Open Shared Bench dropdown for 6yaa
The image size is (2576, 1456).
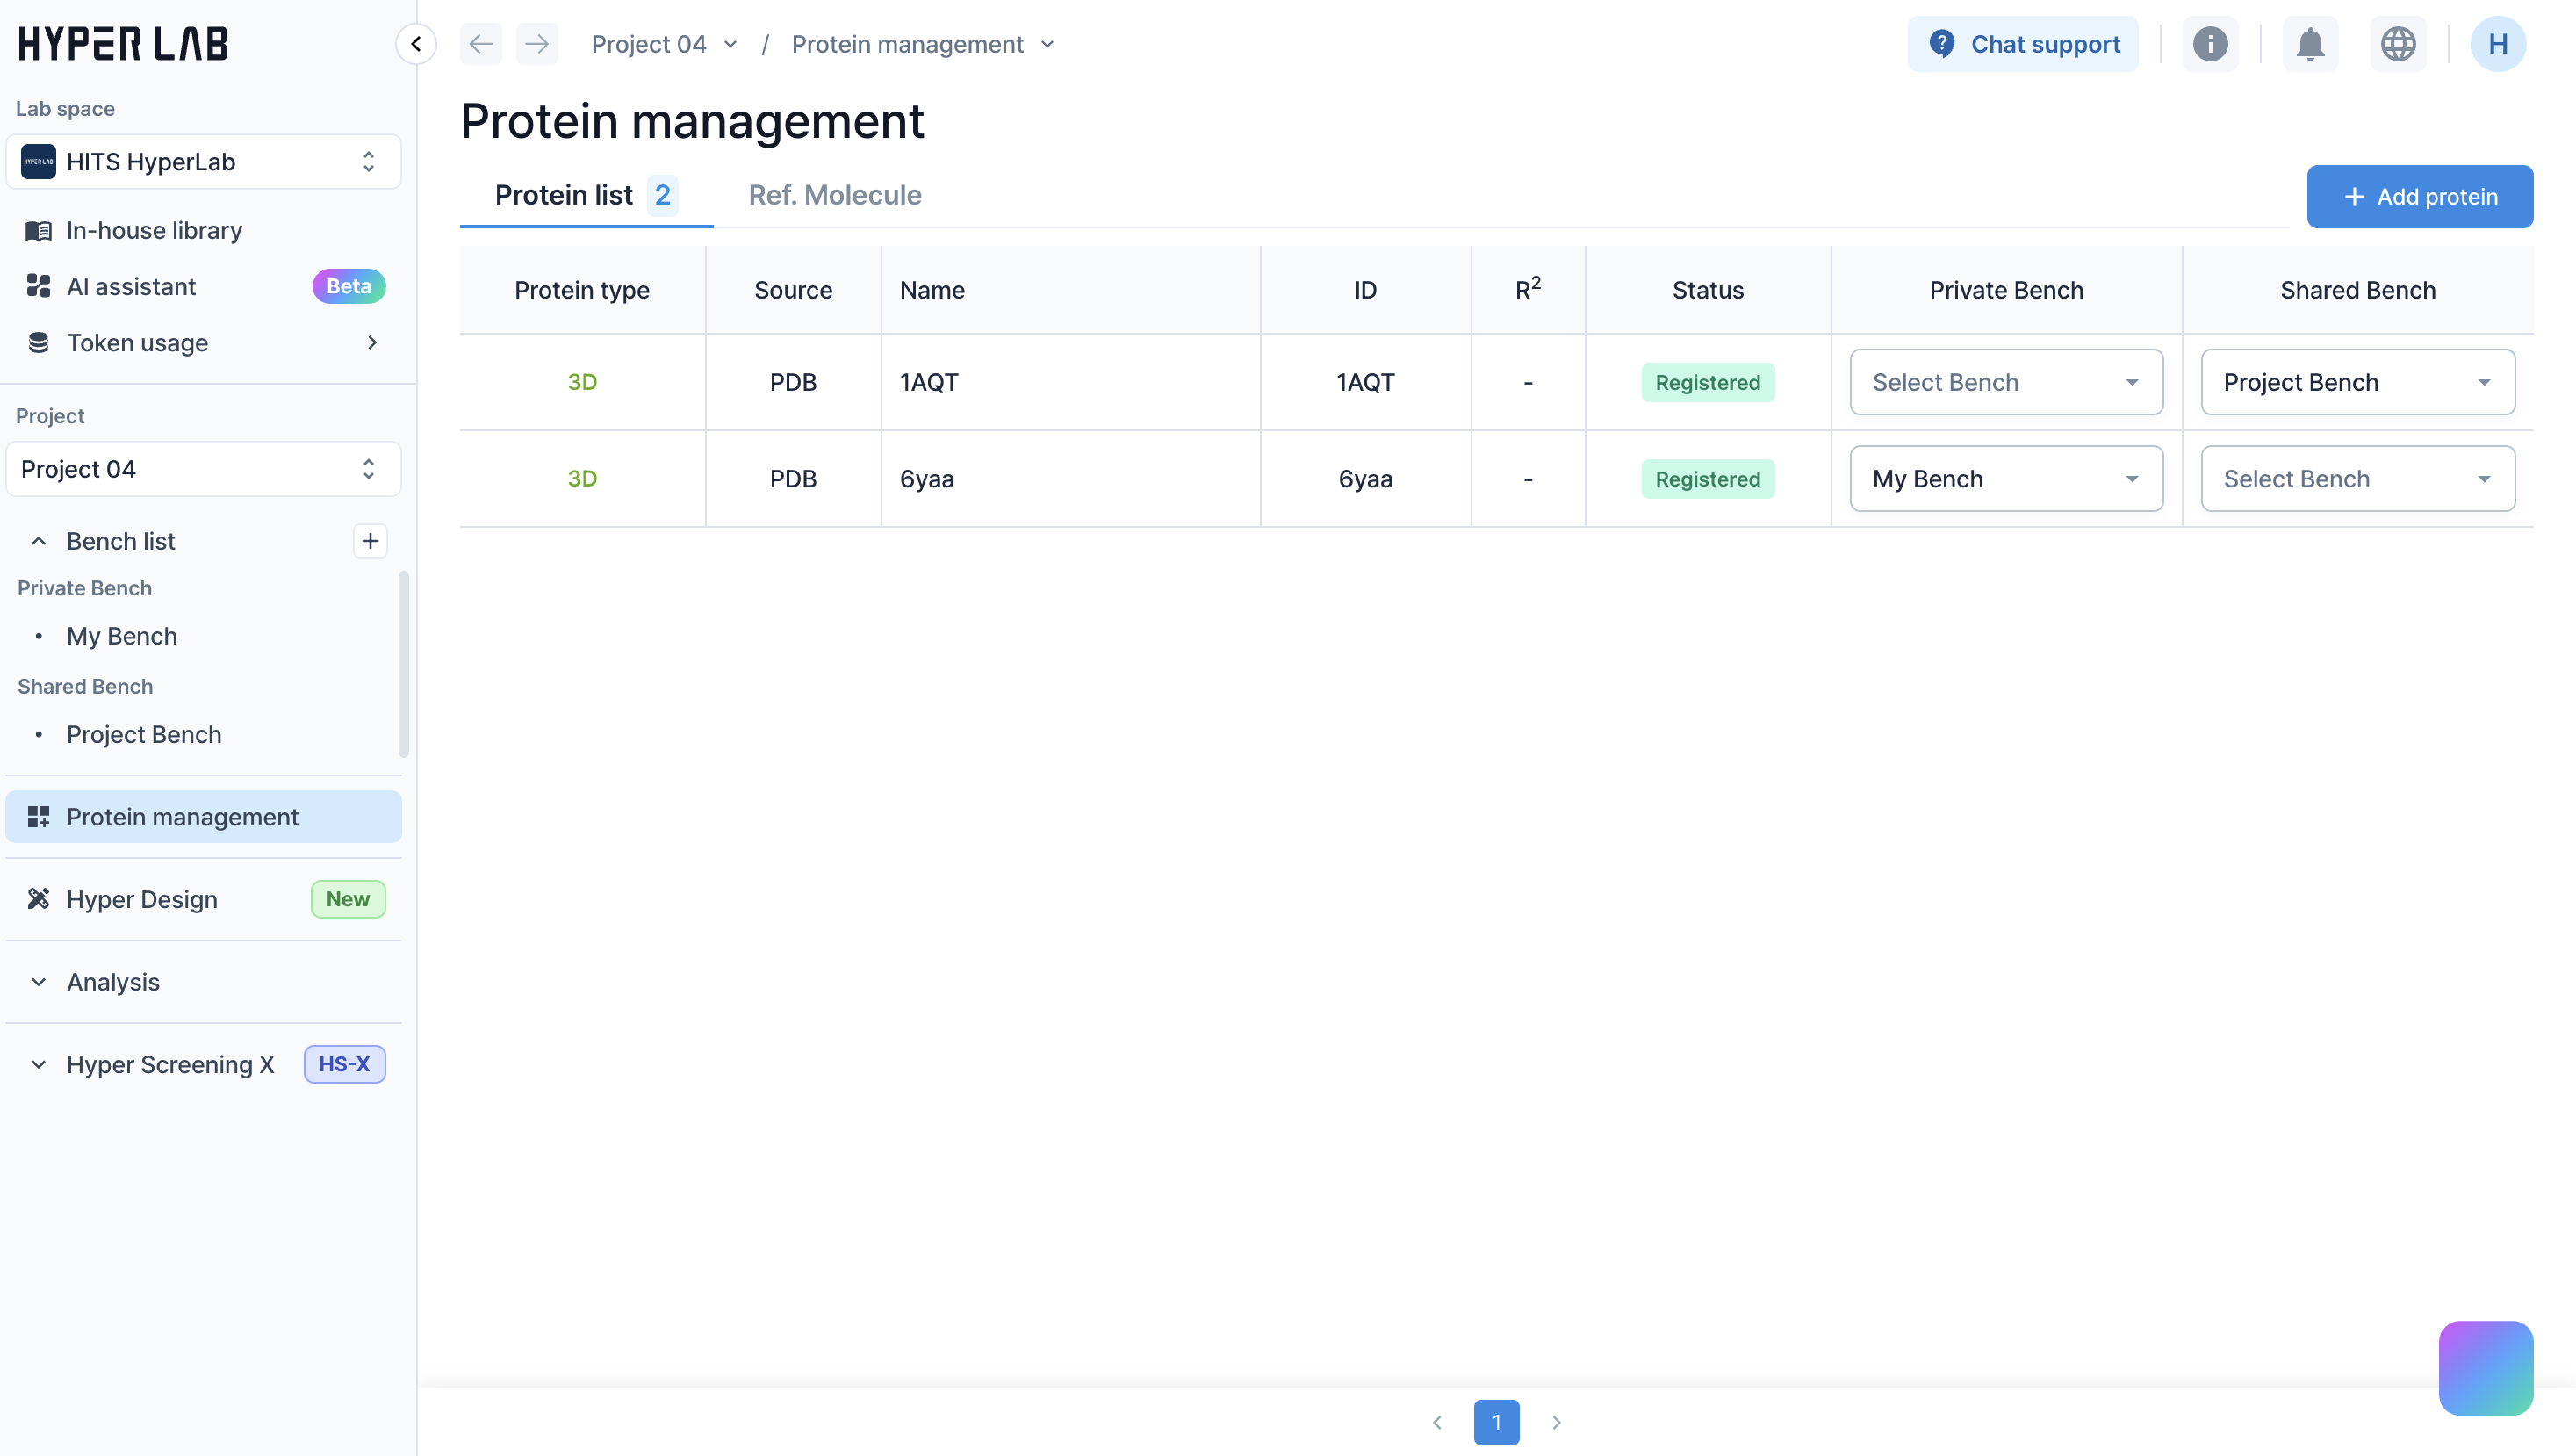(2357, 479)
